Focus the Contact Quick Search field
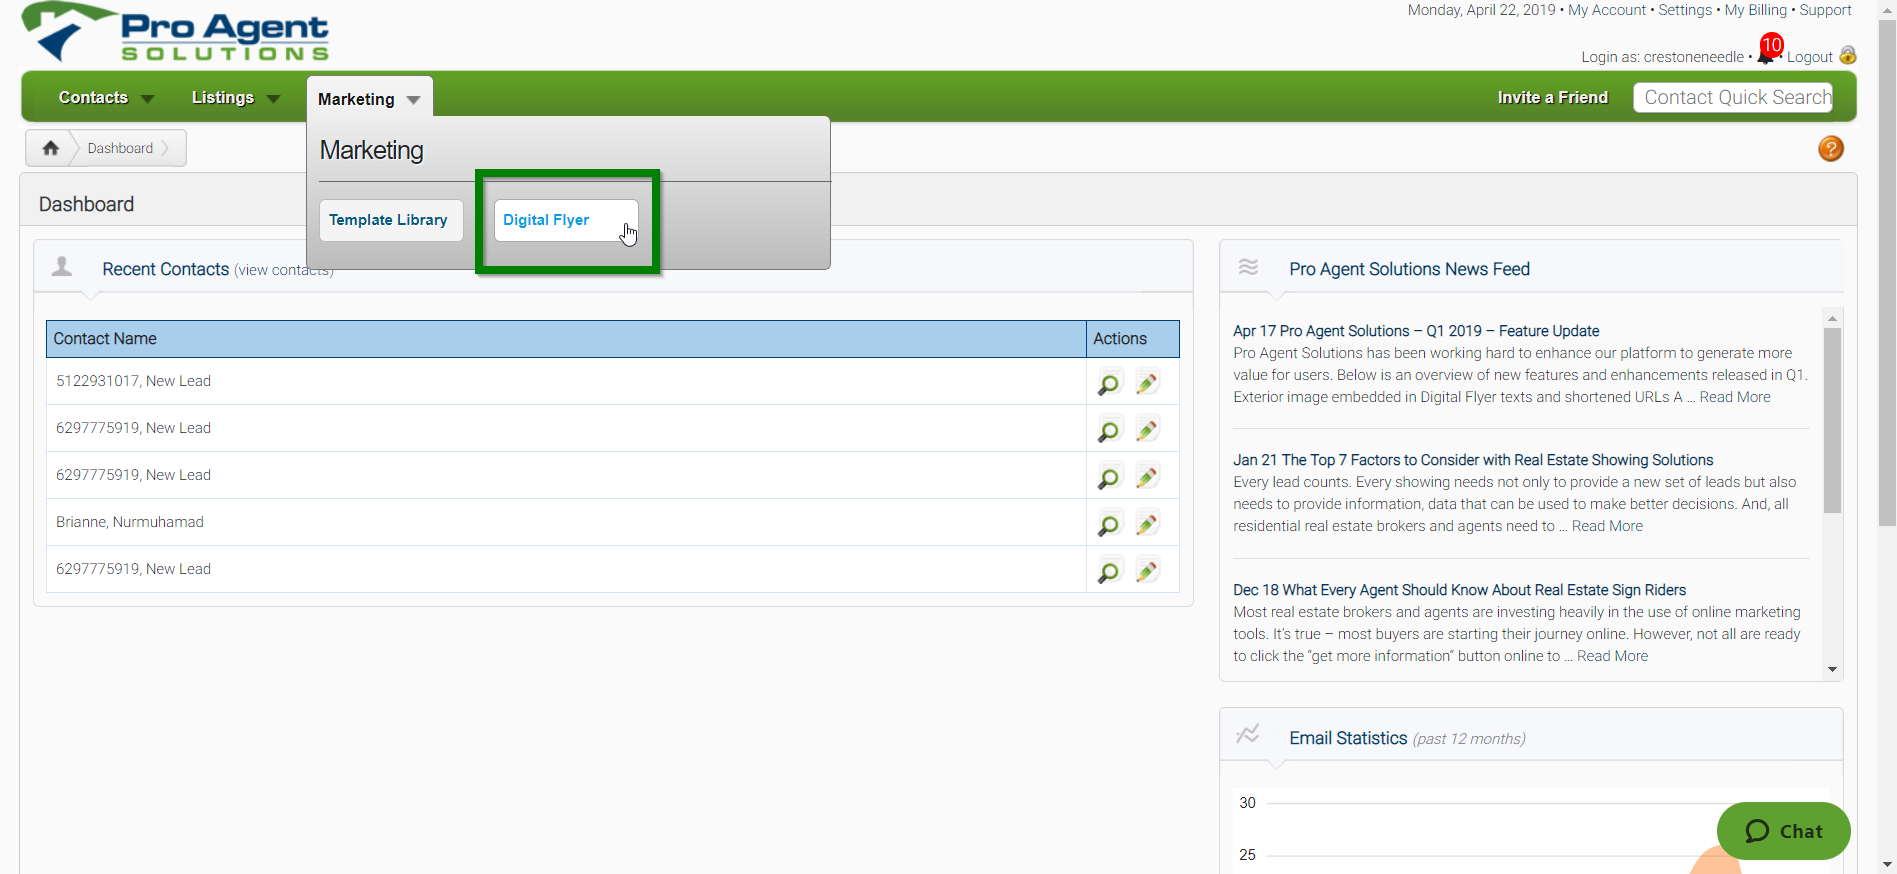Image resolution: width=1897 pixels, height=874 pixels. [1733, 97]
